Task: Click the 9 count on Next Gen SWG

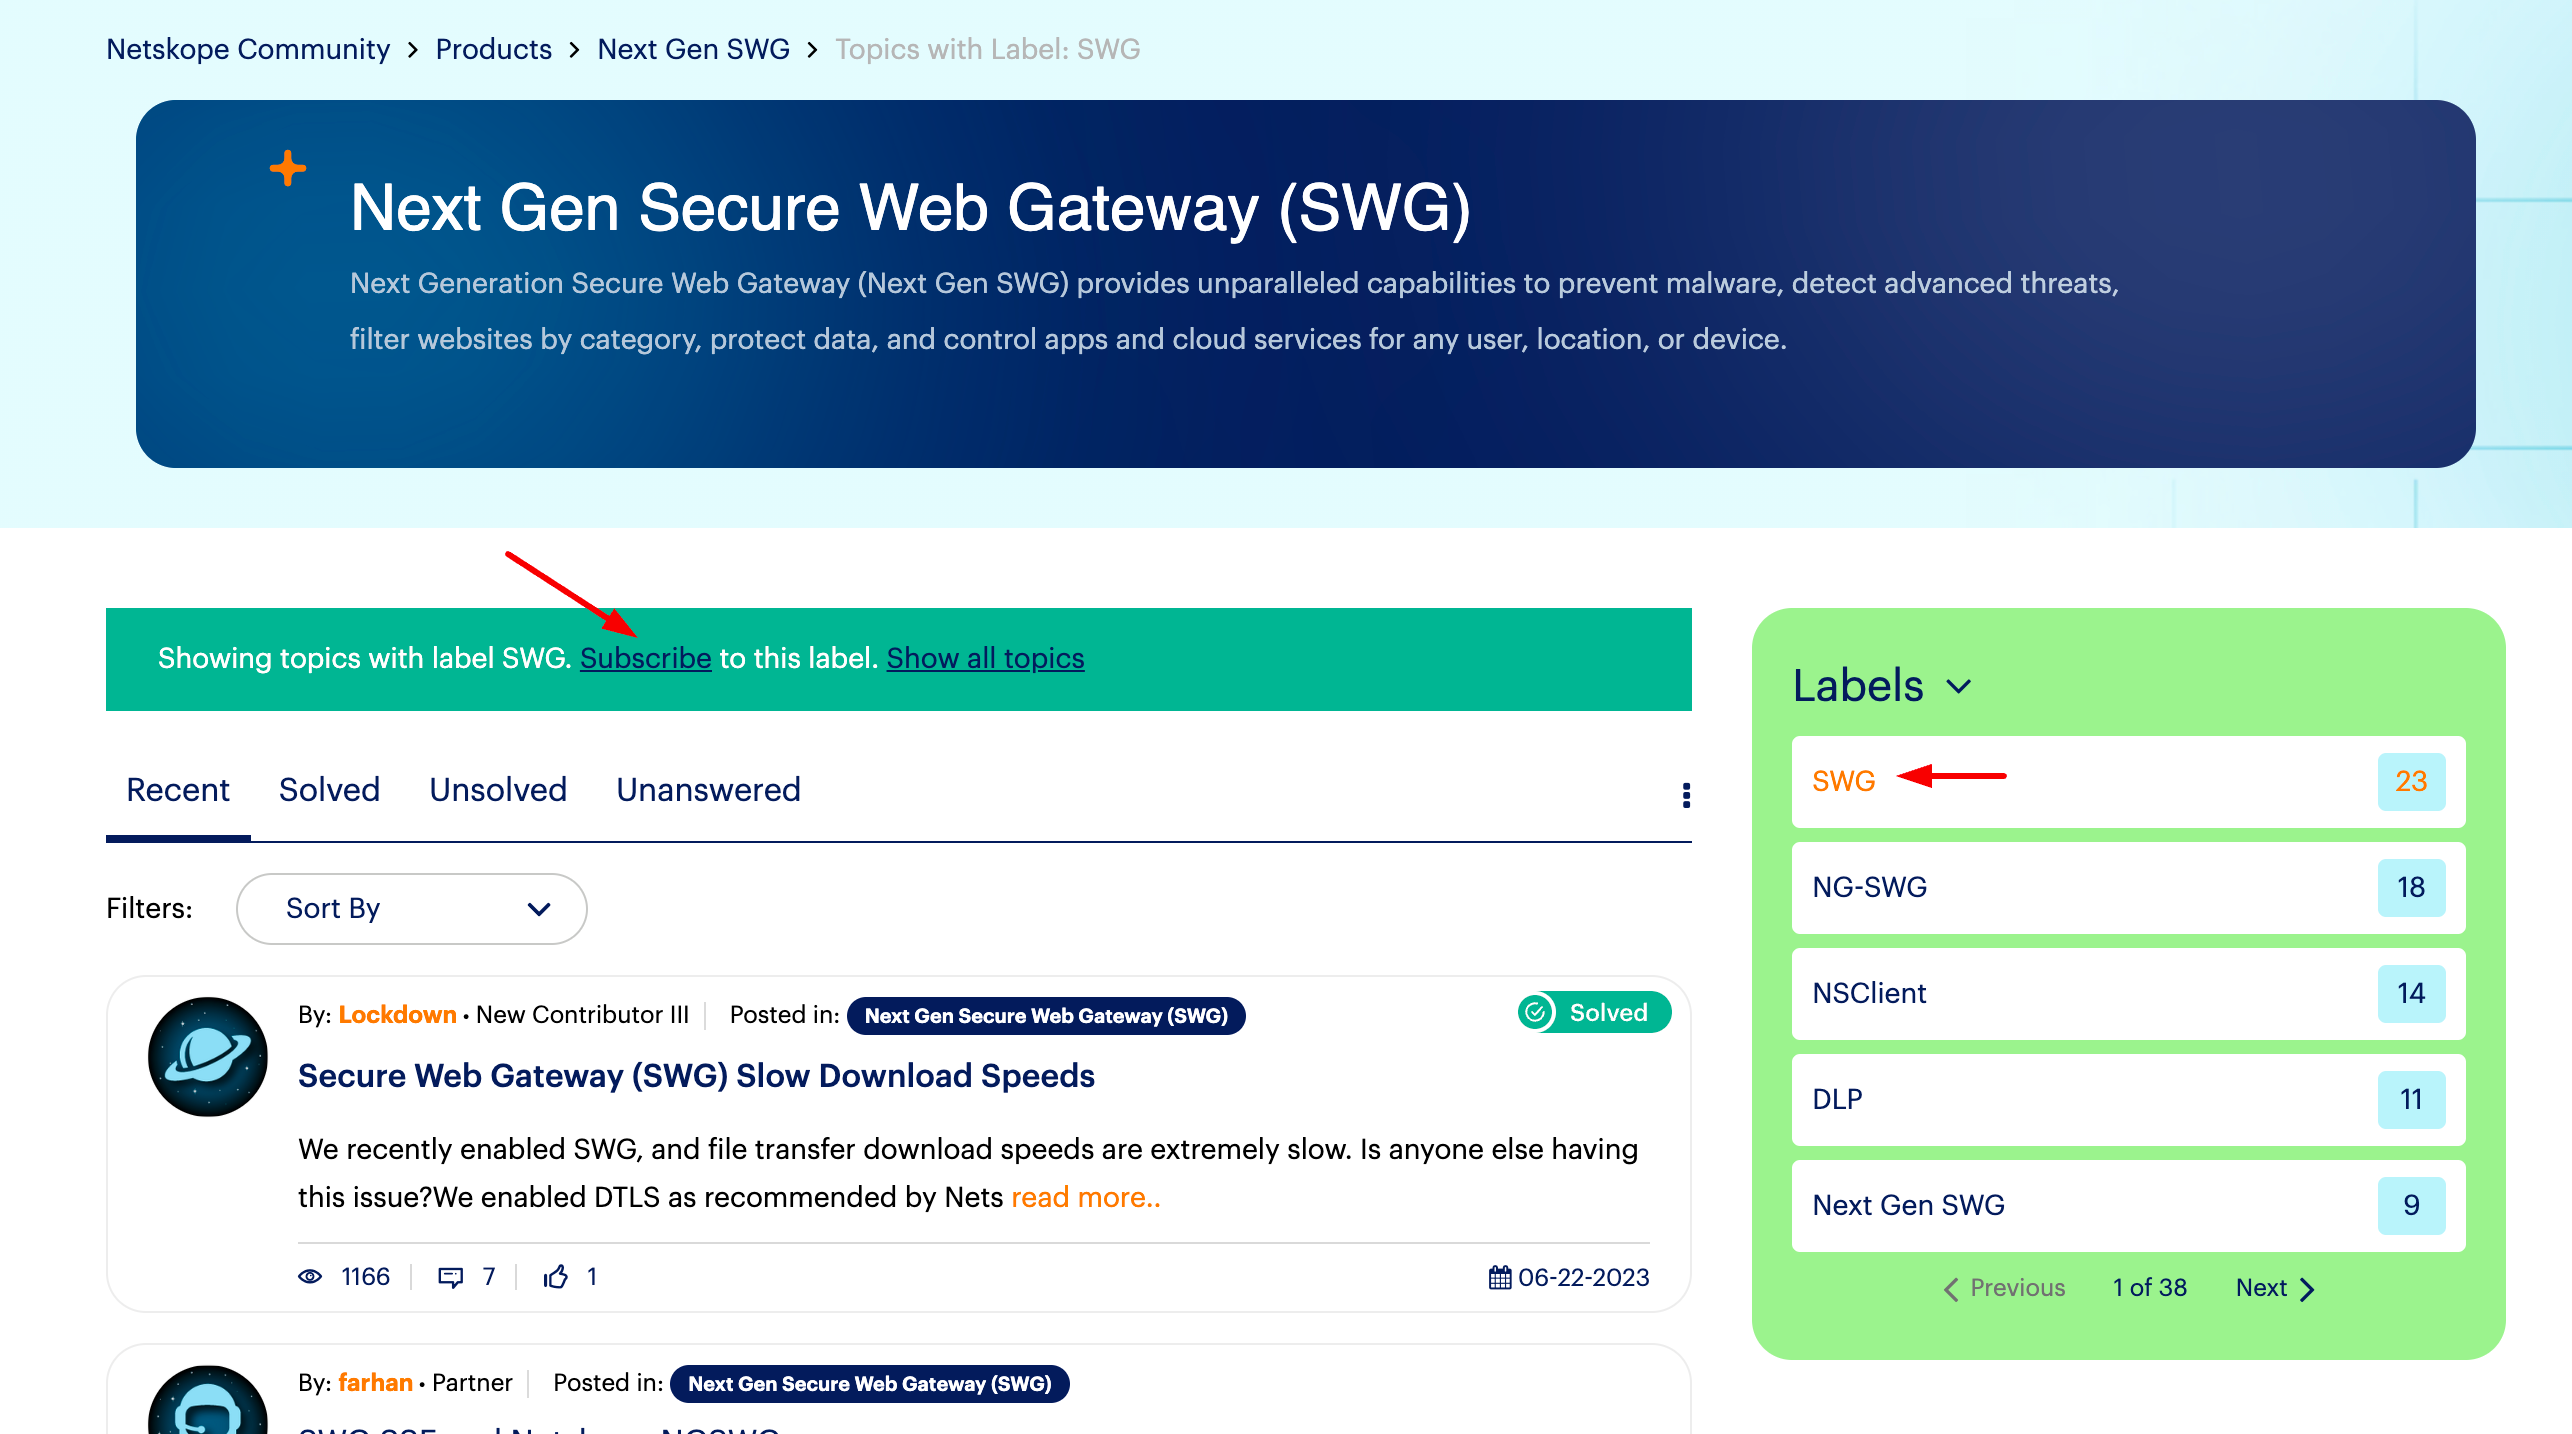Action: coord(2411,1205)
